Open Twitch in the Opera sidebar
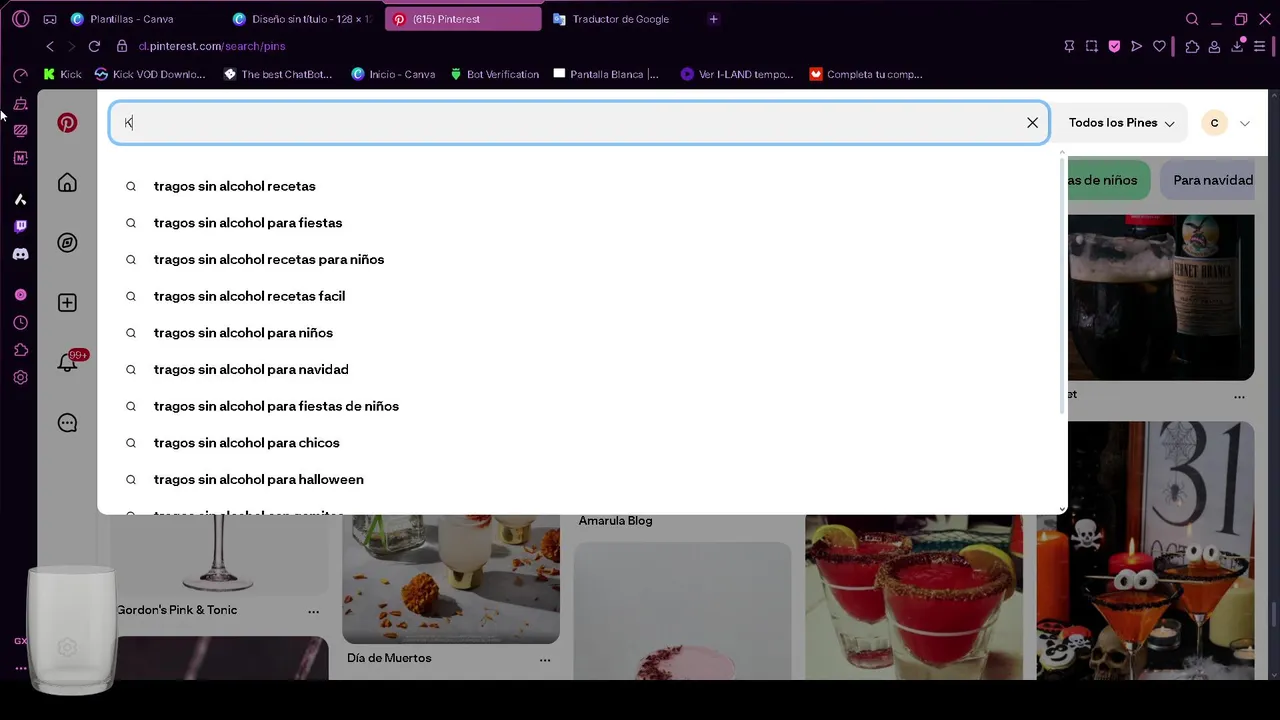 (x=20, y=226)
